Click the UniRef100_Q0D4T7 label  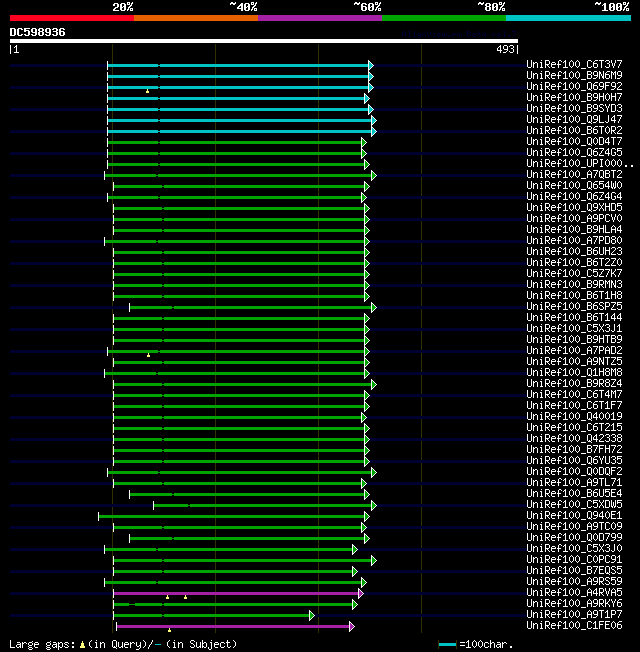[574, 141]
